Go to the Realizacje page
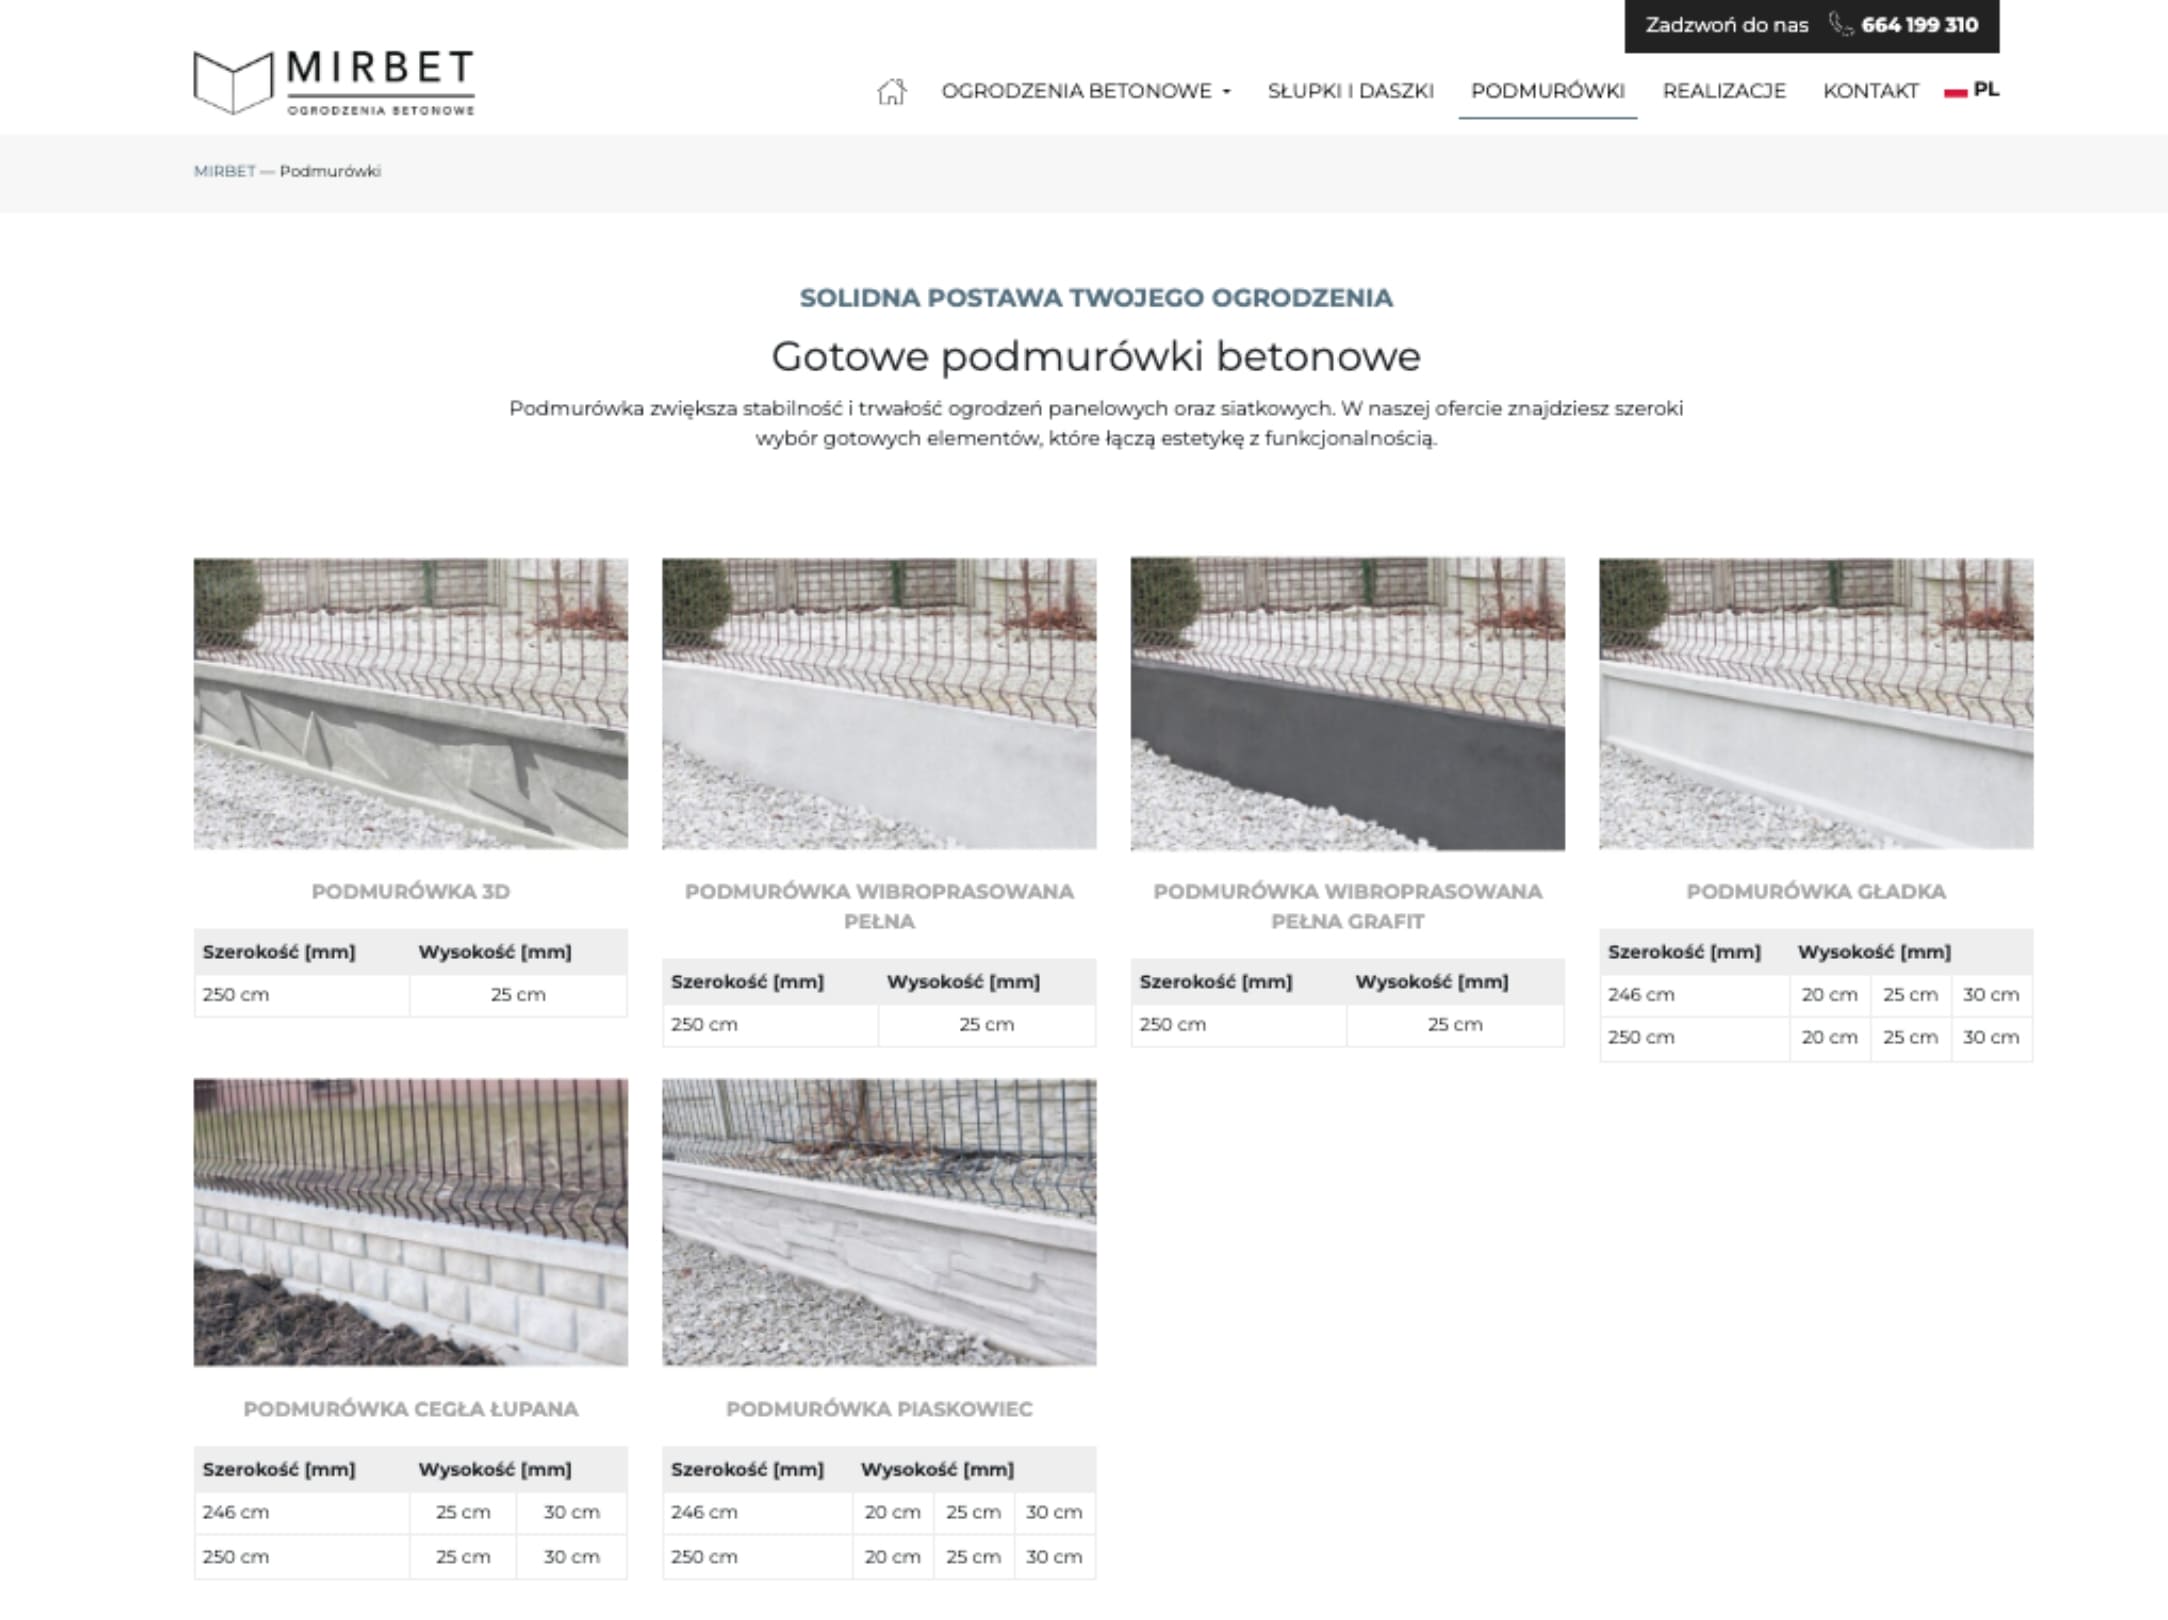2168x1620 pixels. 1723,91
